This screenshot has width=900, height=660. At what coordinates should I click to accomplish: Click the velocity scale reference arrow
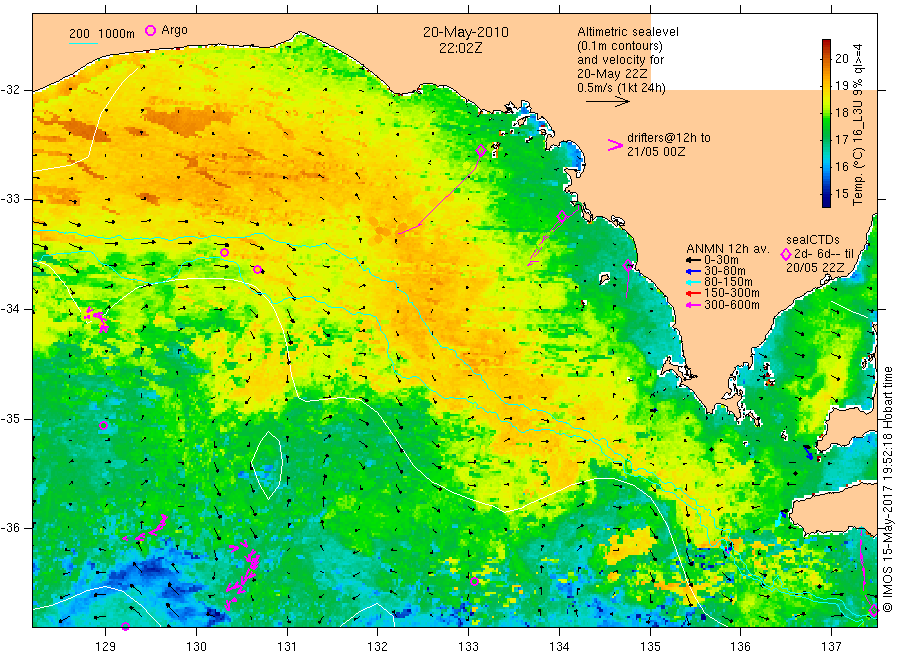[x=608, y=102]
